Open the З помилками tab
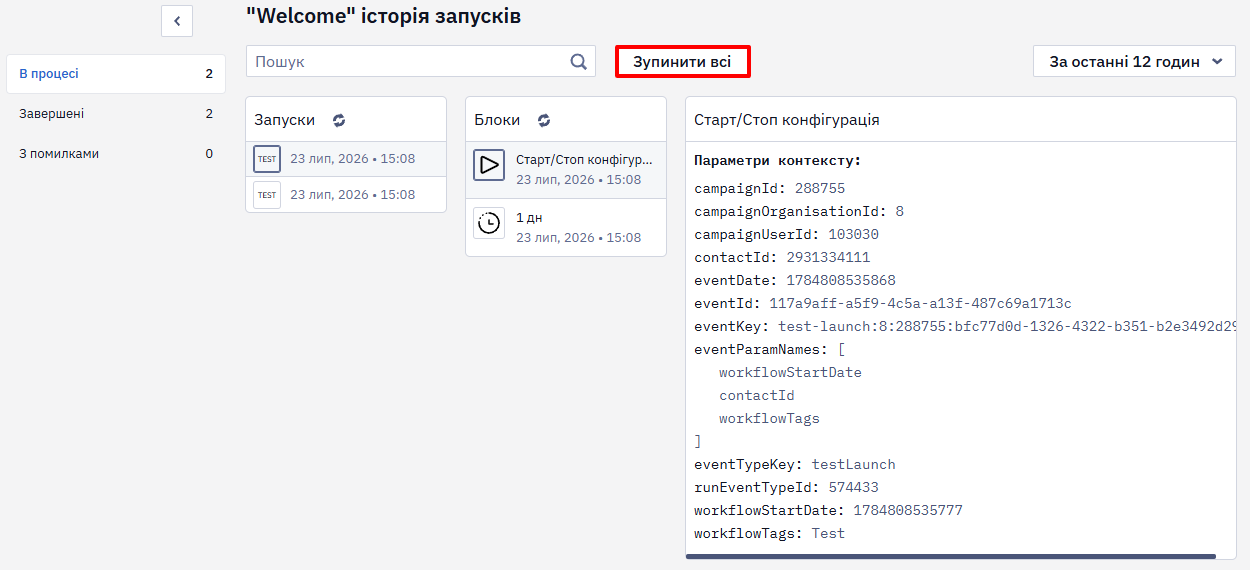The image size is (1250, 570). click(116, 154)
